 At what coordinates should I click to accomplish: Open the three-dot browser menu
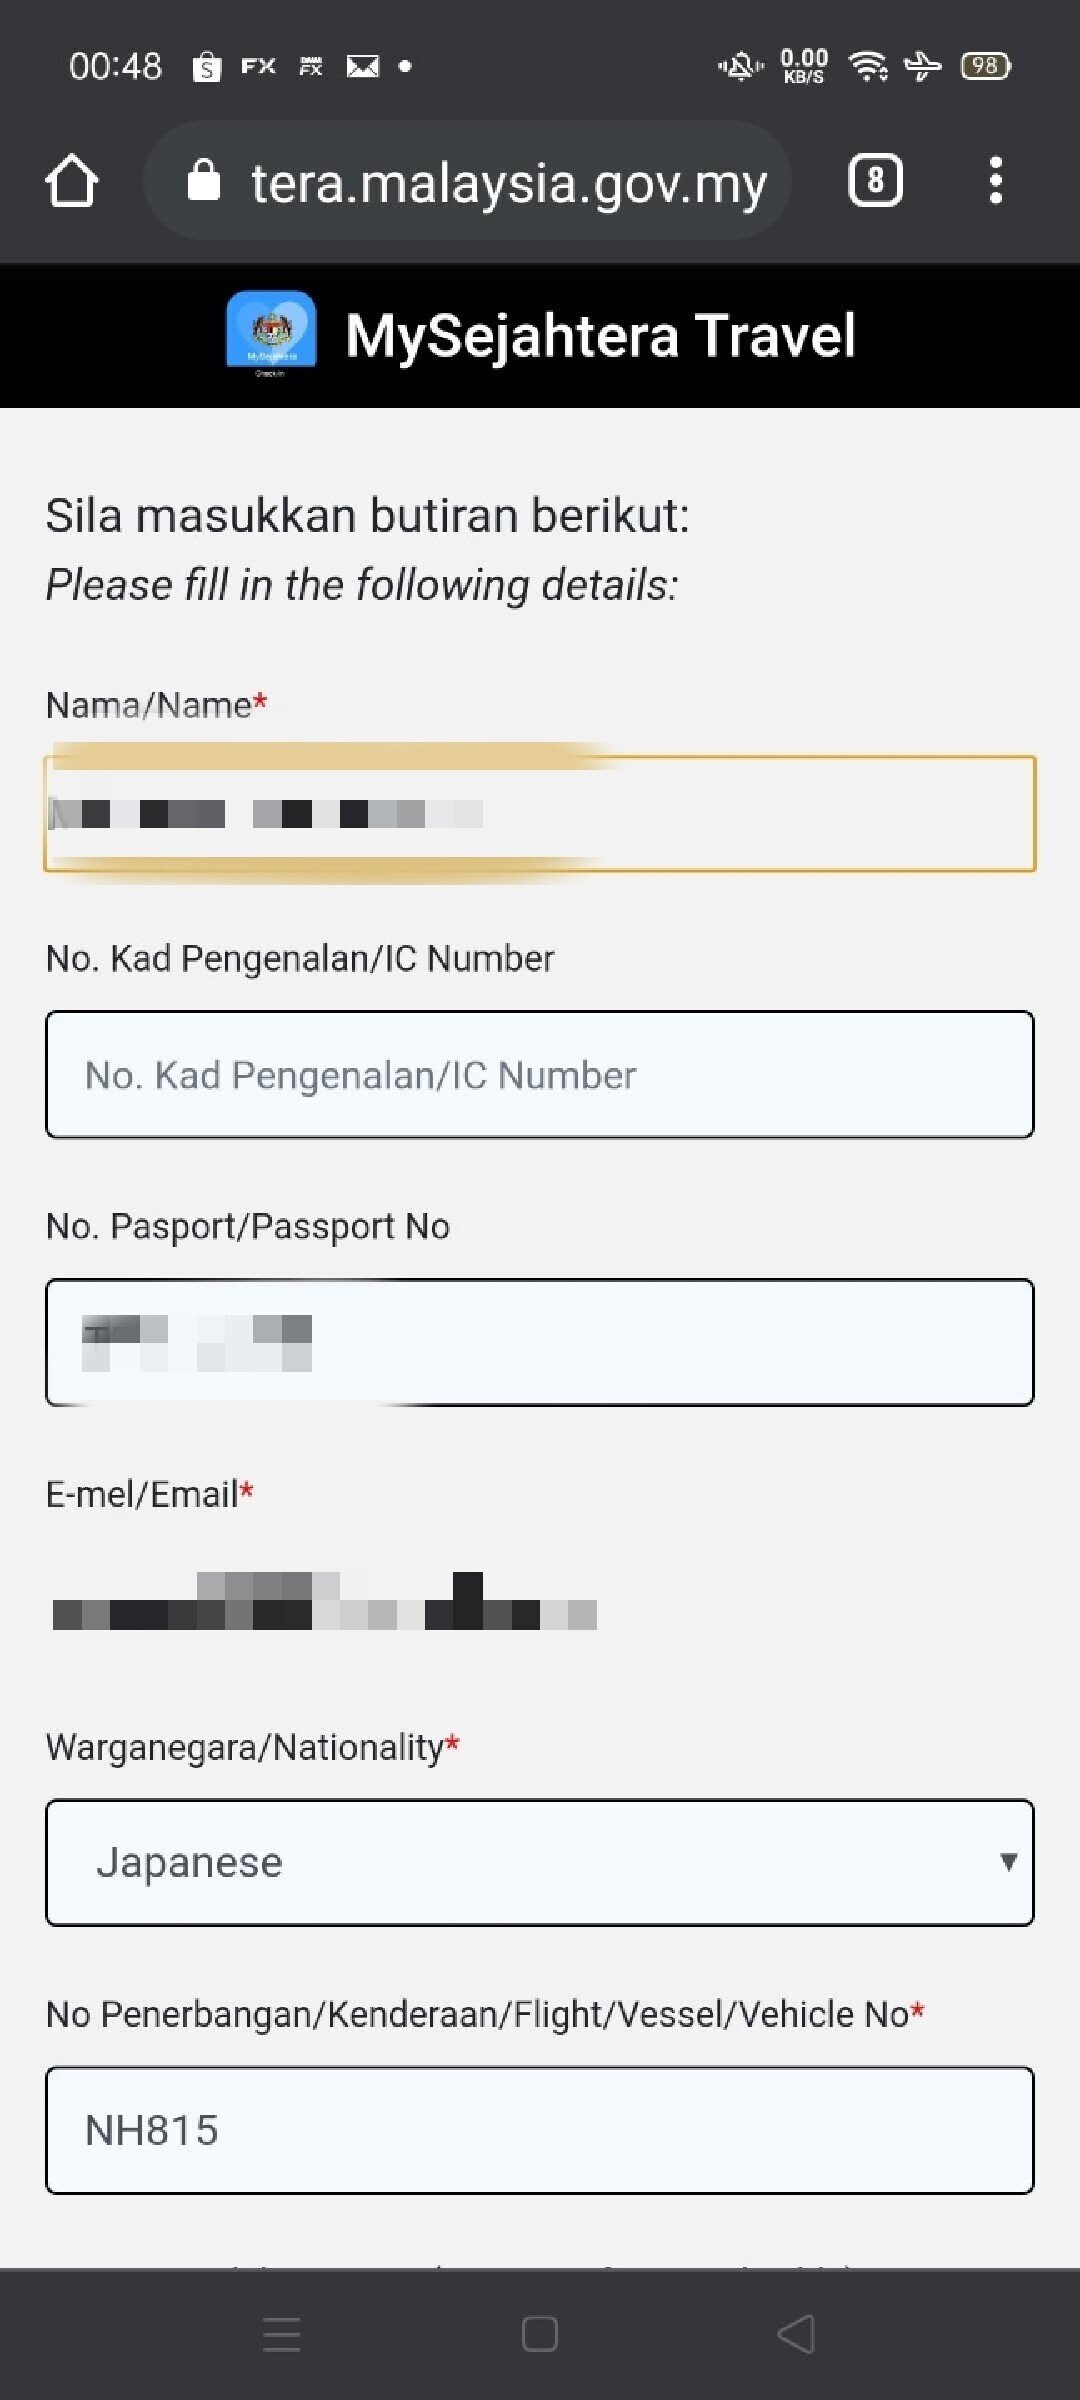994,181
